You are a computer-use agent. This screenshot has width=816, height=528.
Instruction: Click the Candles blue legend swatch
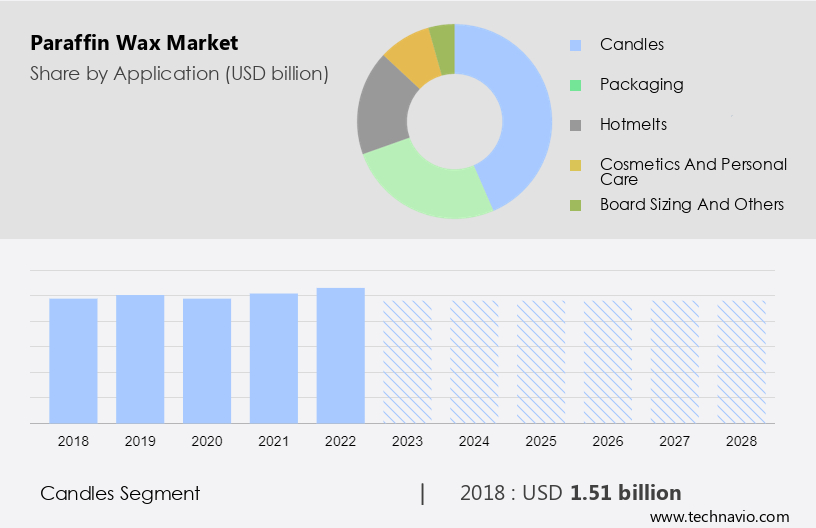coord(575,45)
